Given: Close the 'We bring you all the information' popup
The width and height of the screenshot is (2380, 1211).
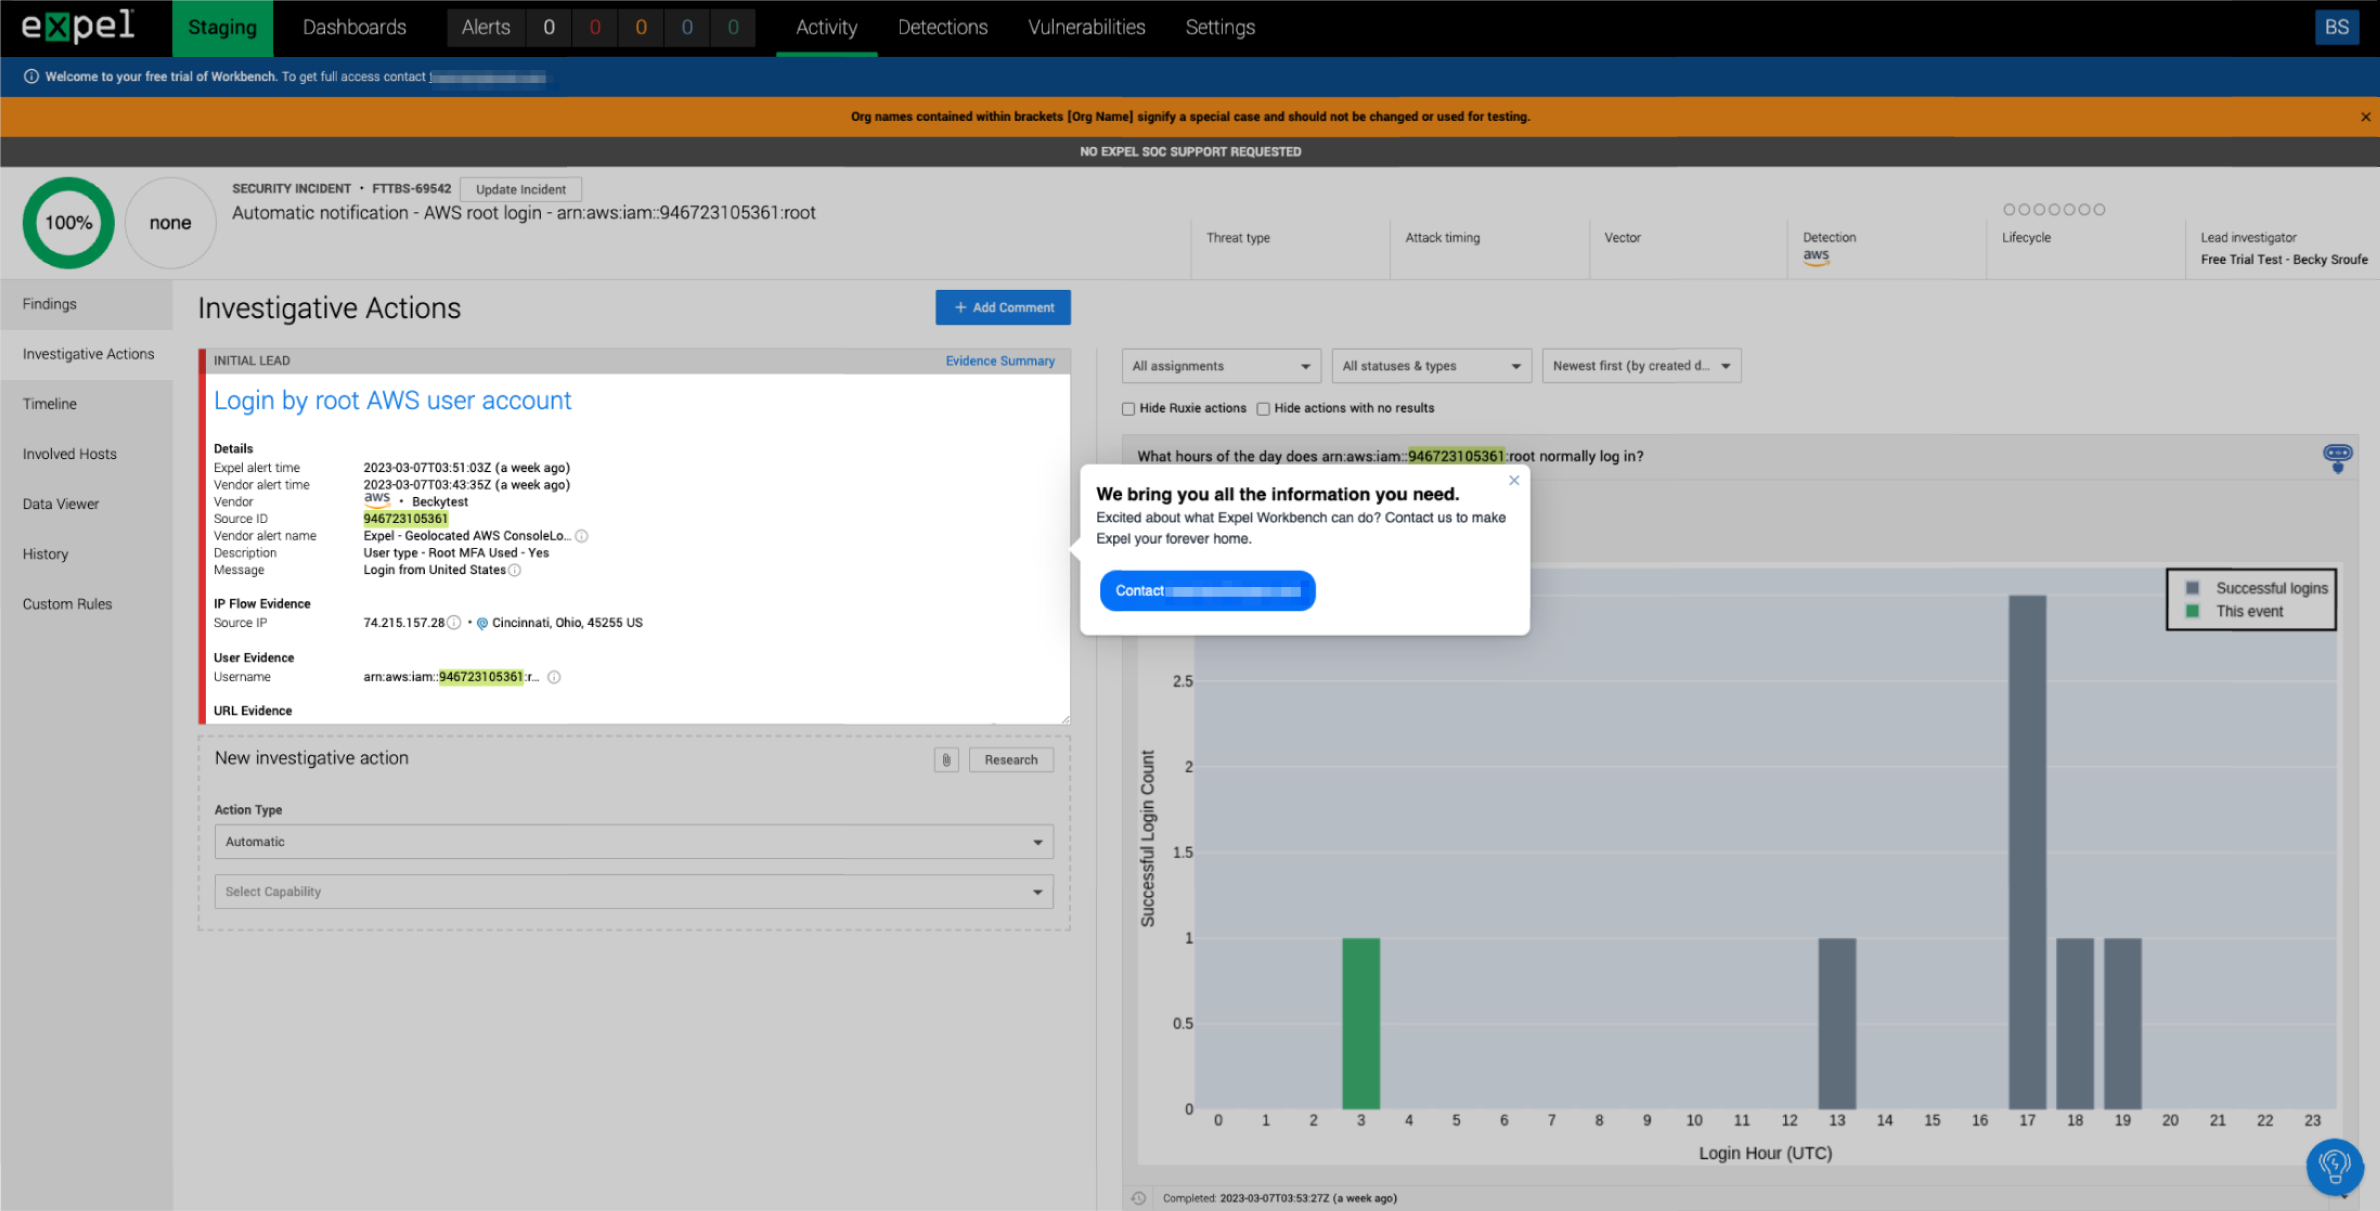Looking at the screenshot, I should [x=1514, y=480].
